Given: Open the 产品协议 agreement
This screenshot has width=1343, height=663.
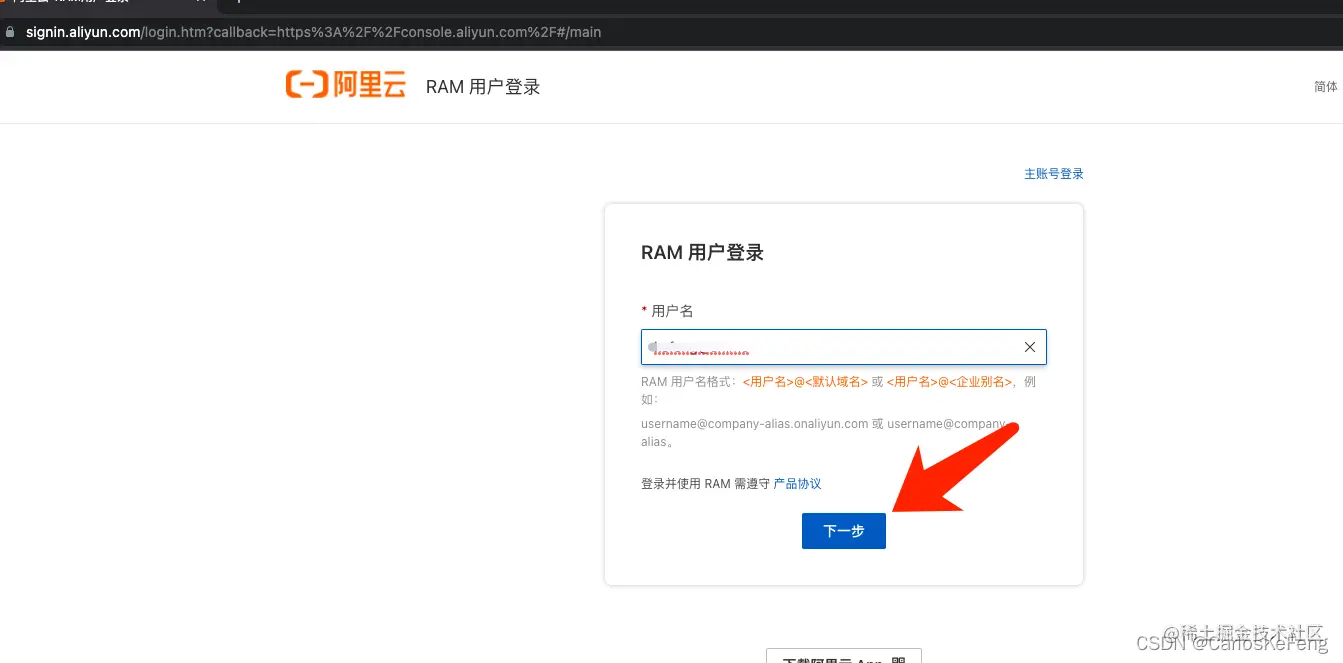Looking at the screenshot, I should [797, 483].
